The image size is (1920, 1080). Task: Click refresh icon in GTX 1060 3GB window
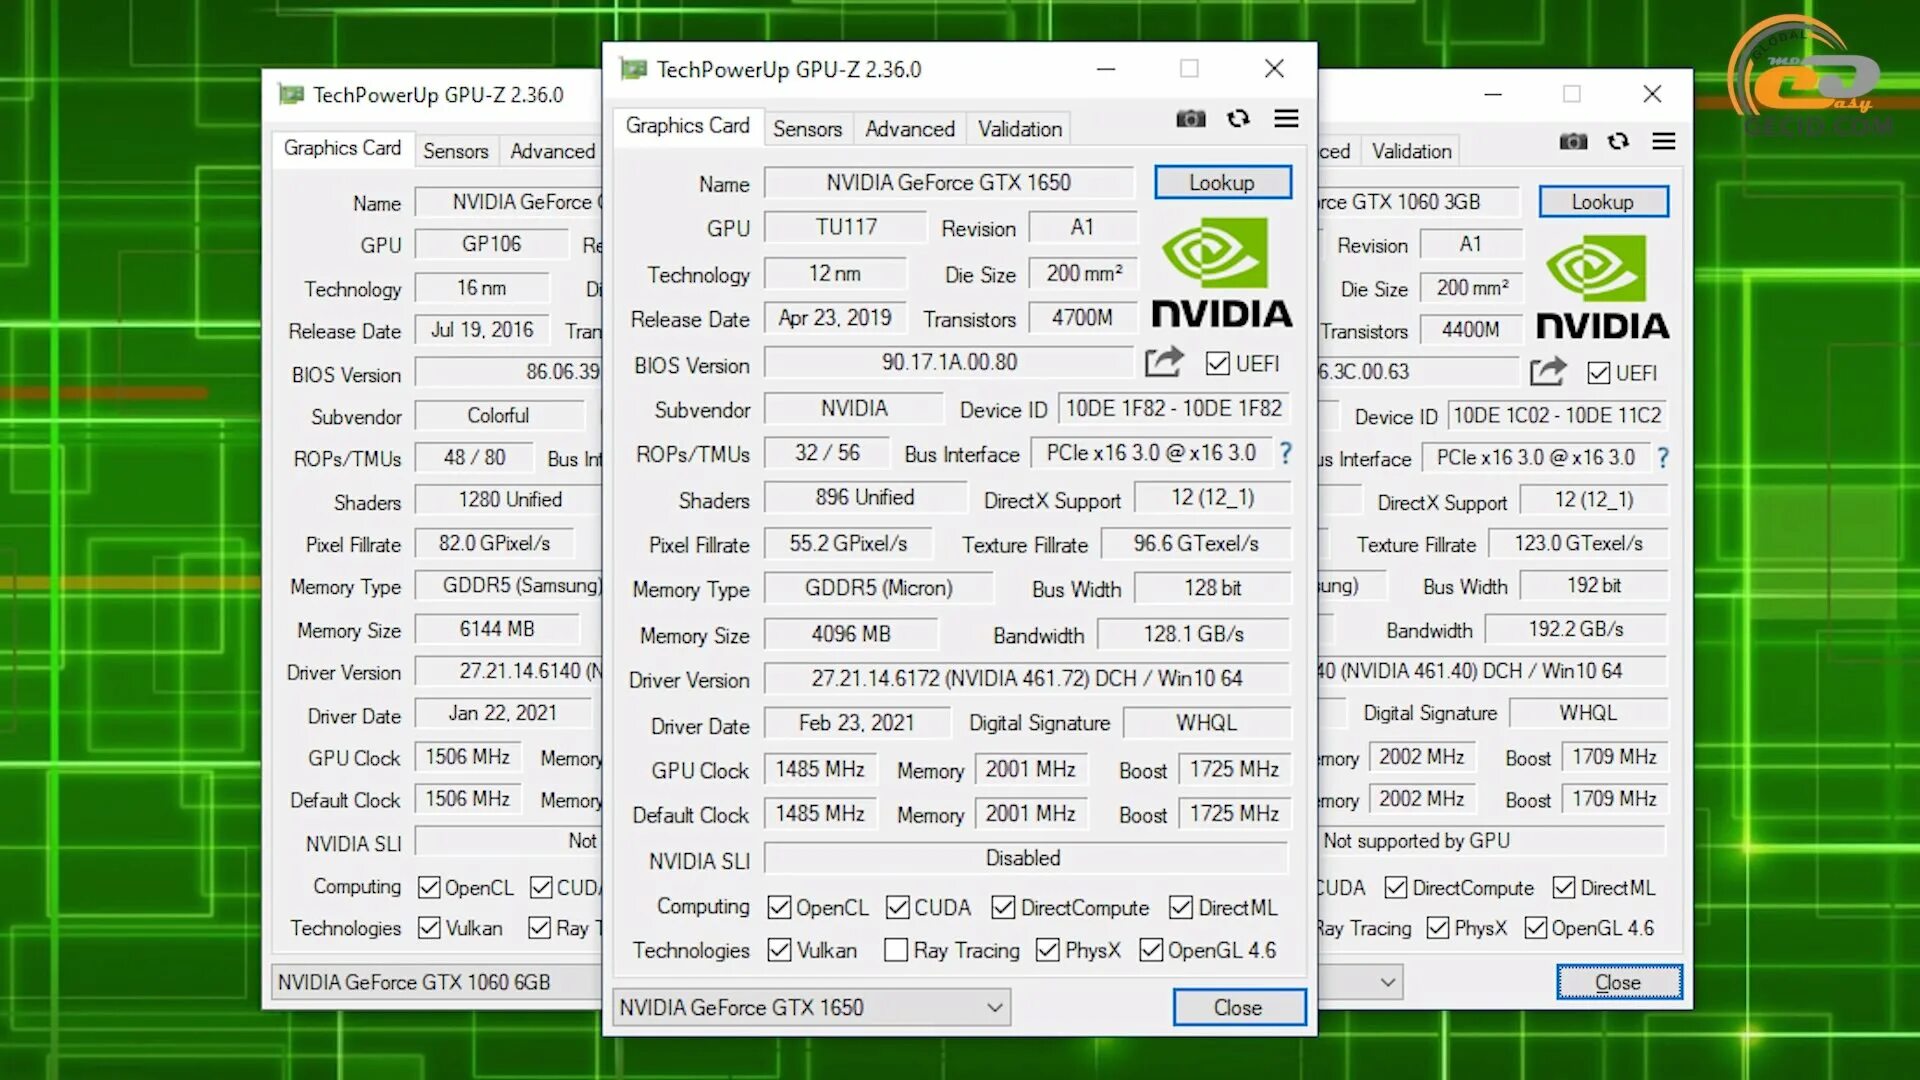click(1618, 142)
